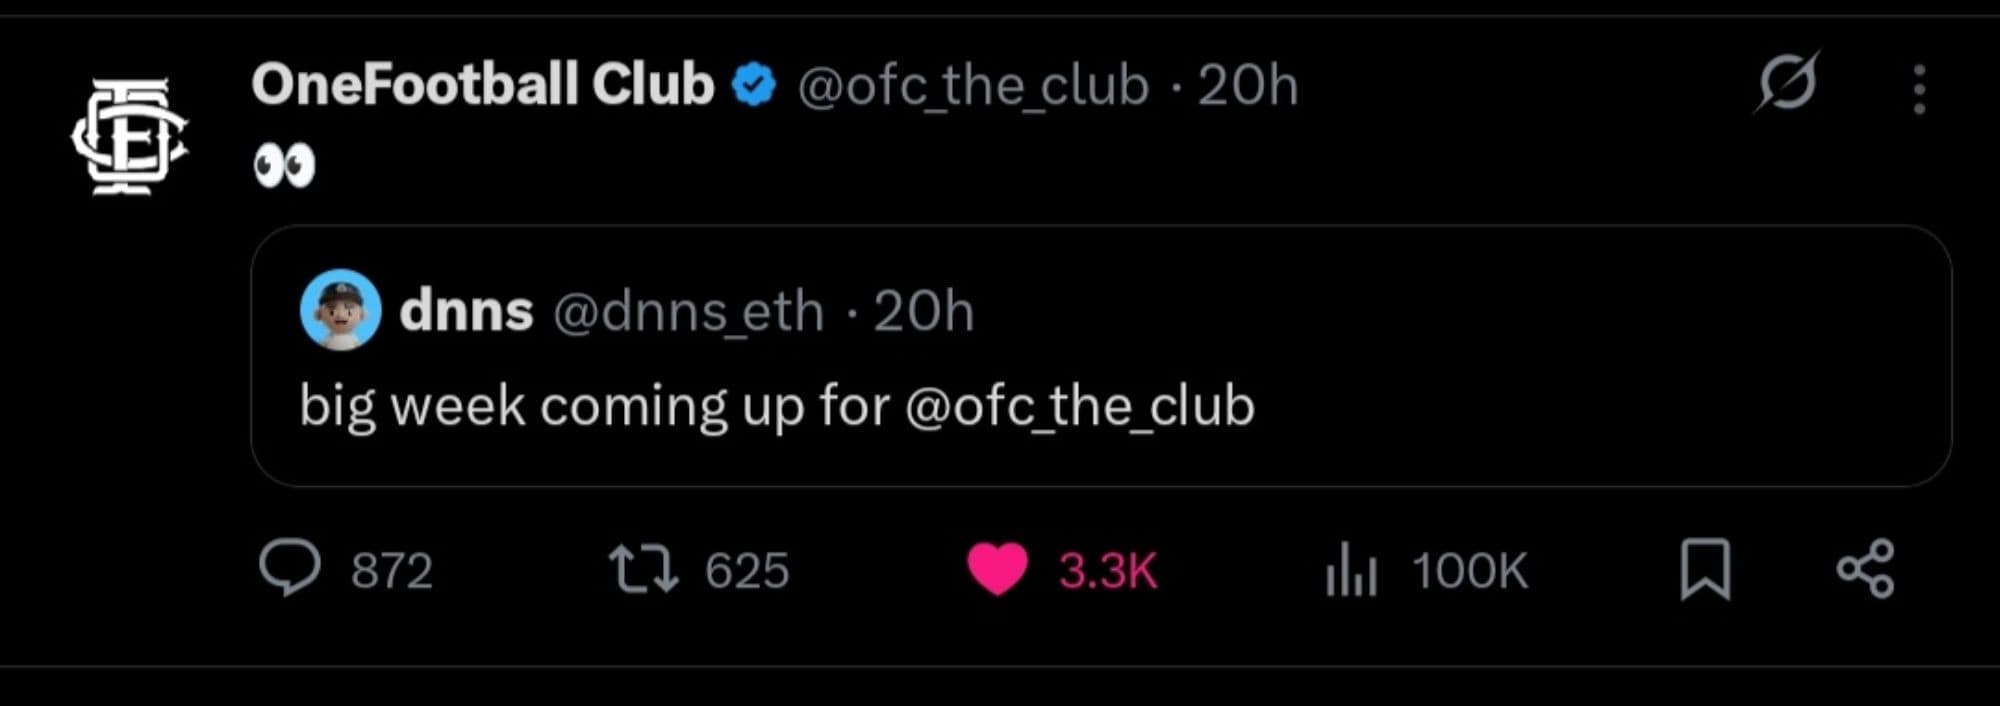The image size is (2000, 706).
Task: Open the dnns profile avatar in quote
Action: 340,310
